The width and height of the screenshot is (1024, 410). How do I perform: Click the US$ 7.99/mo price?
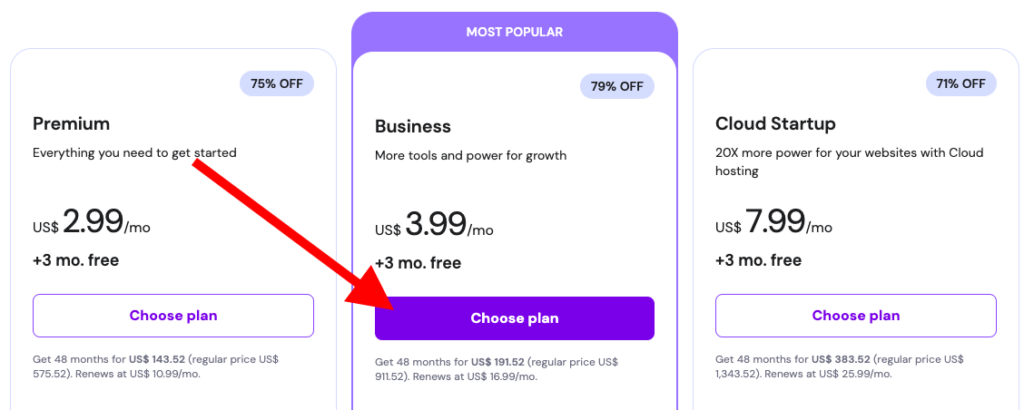pyautogui.click(x=774, y=222)
